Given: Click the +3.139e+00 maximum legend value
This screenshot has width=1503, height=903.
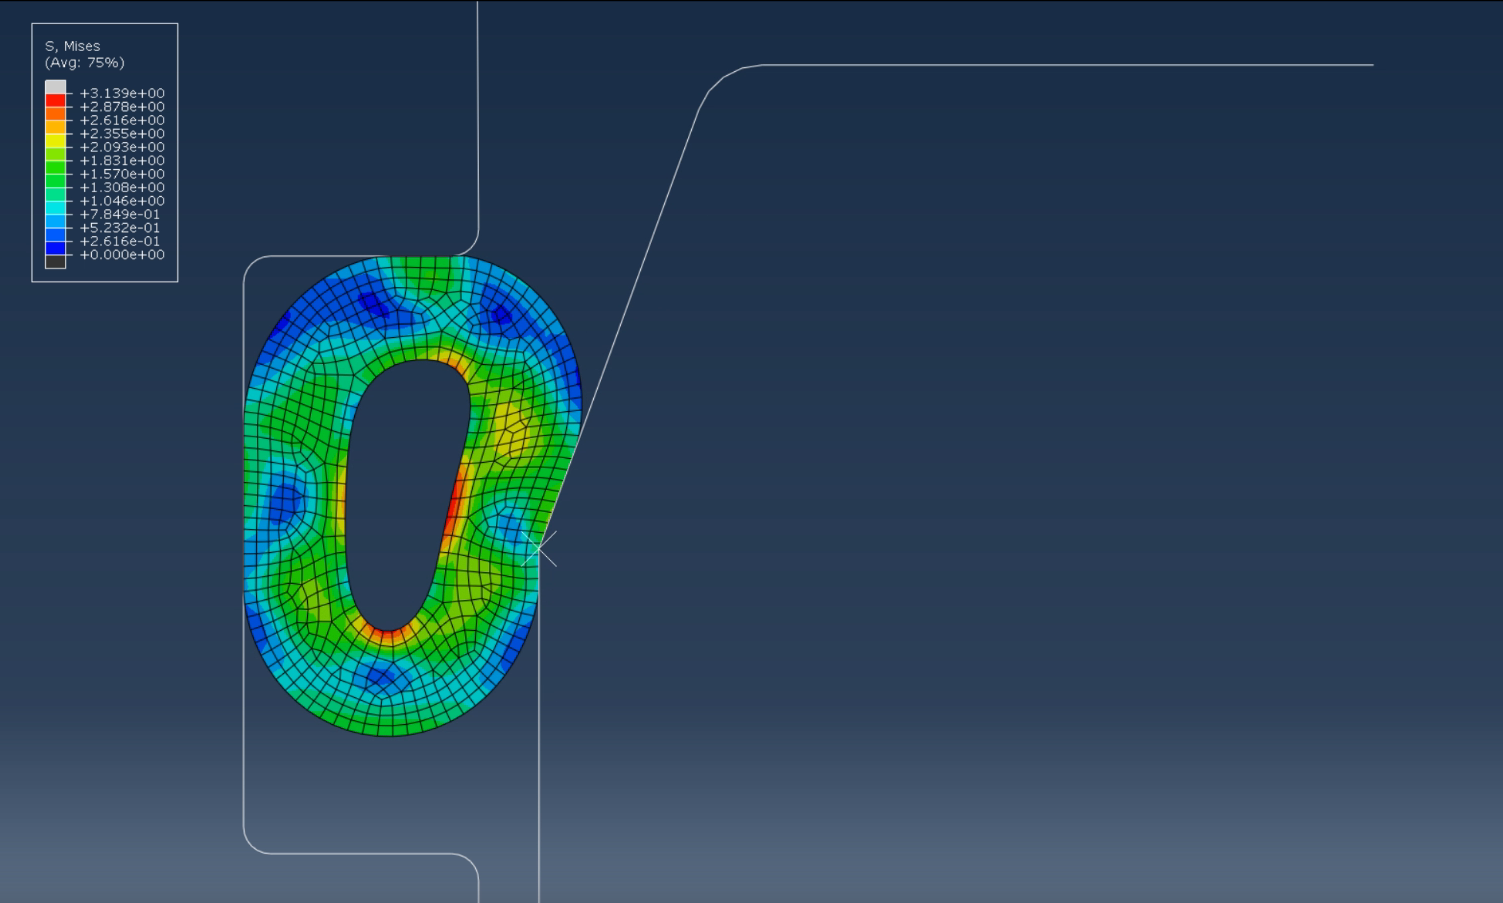Looking at the screenshot, I should pyautogui.click(x=122, y=93).
